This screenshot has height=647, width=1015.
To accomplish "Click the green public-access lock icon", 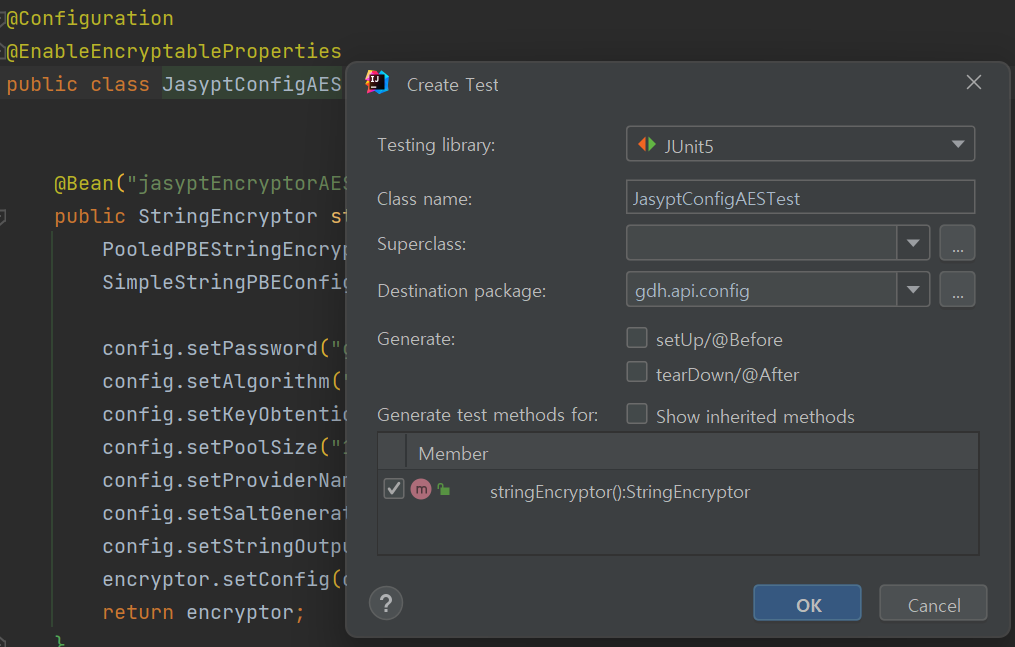I will [443, 489].
